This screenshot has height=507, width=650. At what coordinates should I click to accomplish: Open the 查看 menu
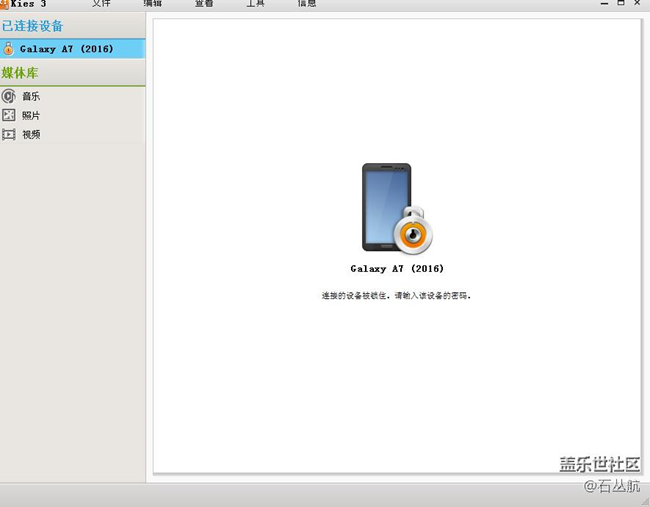[204, 3]
